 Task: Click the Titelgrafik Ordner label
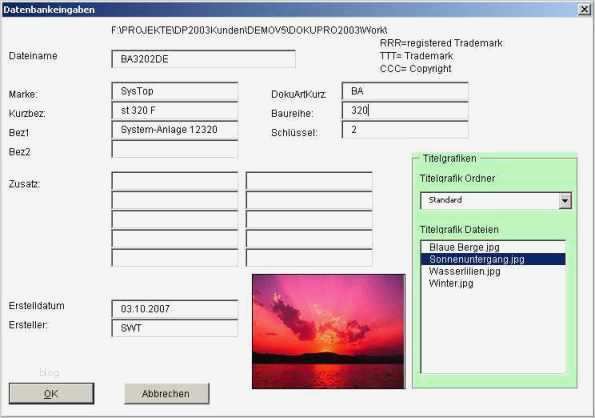(x=457, y=179)
